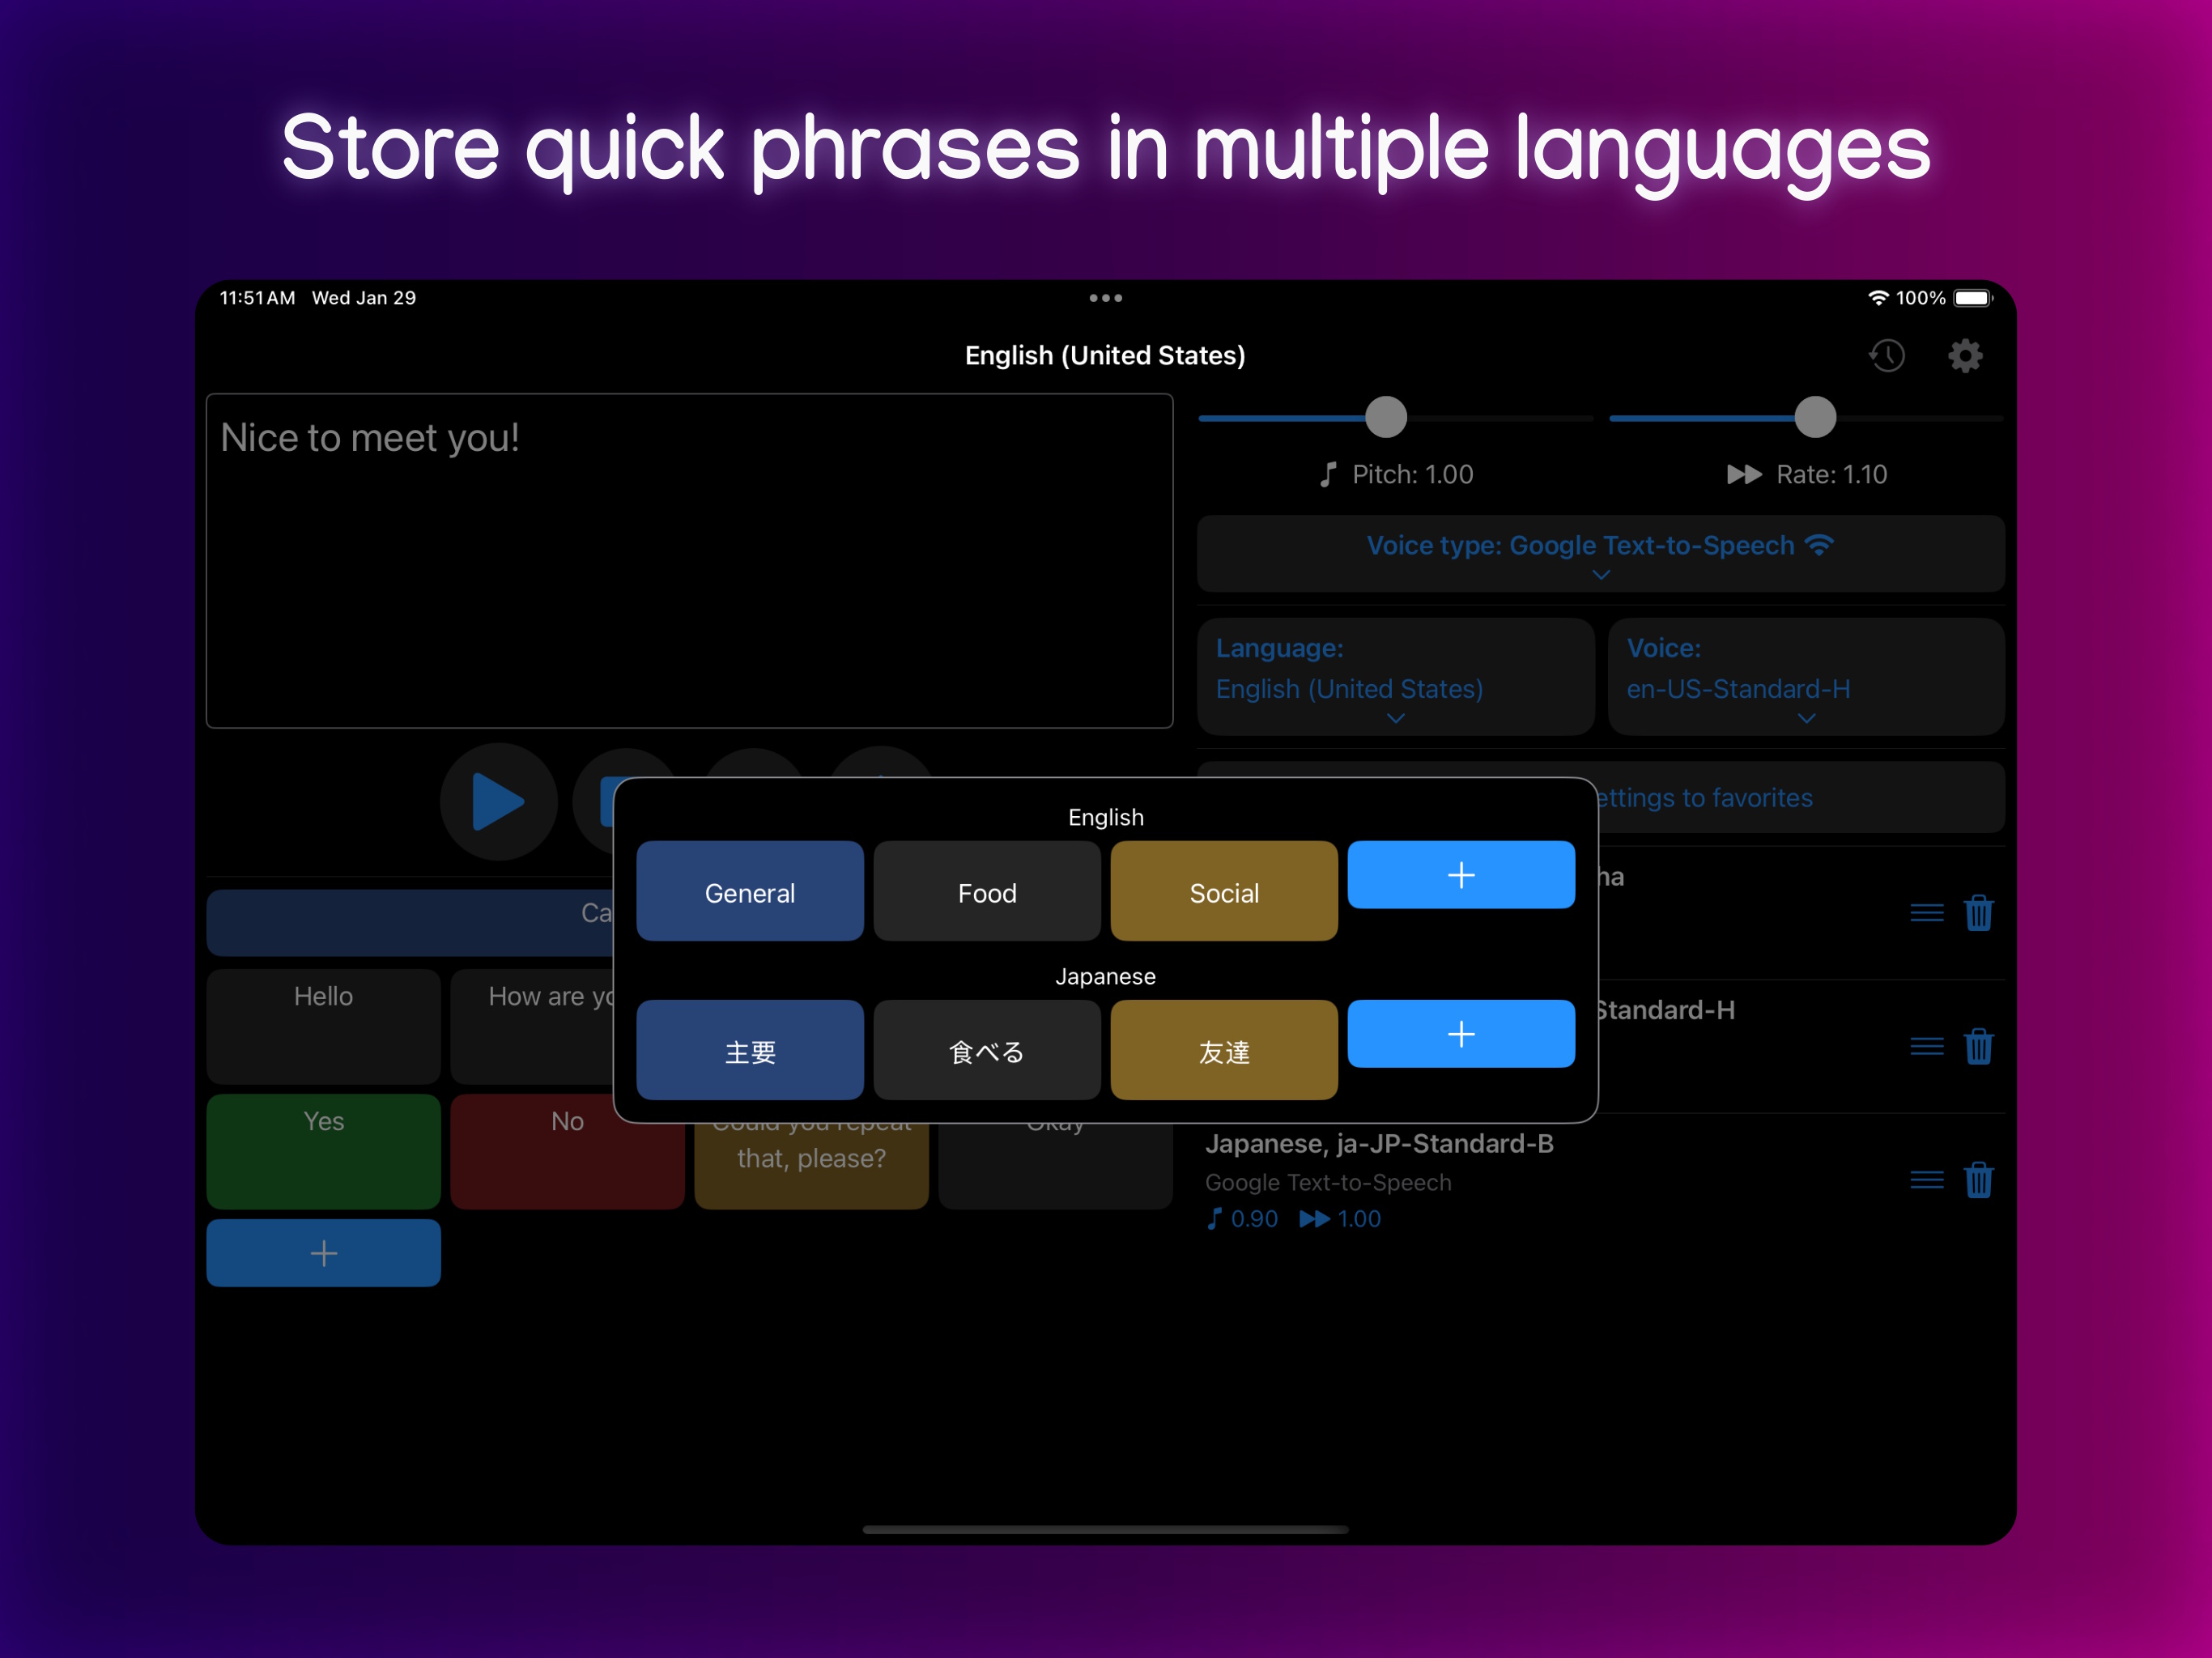2212x1658 pixels.
Task: Grab reorder handle of first favorite
Action: coord(1927,913)
